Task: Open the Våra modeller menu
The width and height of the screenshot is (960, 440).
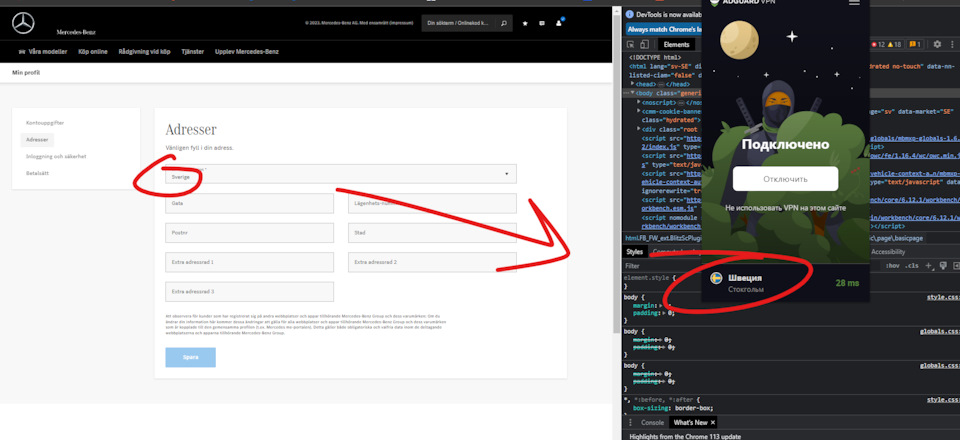Action: (43, 52)
